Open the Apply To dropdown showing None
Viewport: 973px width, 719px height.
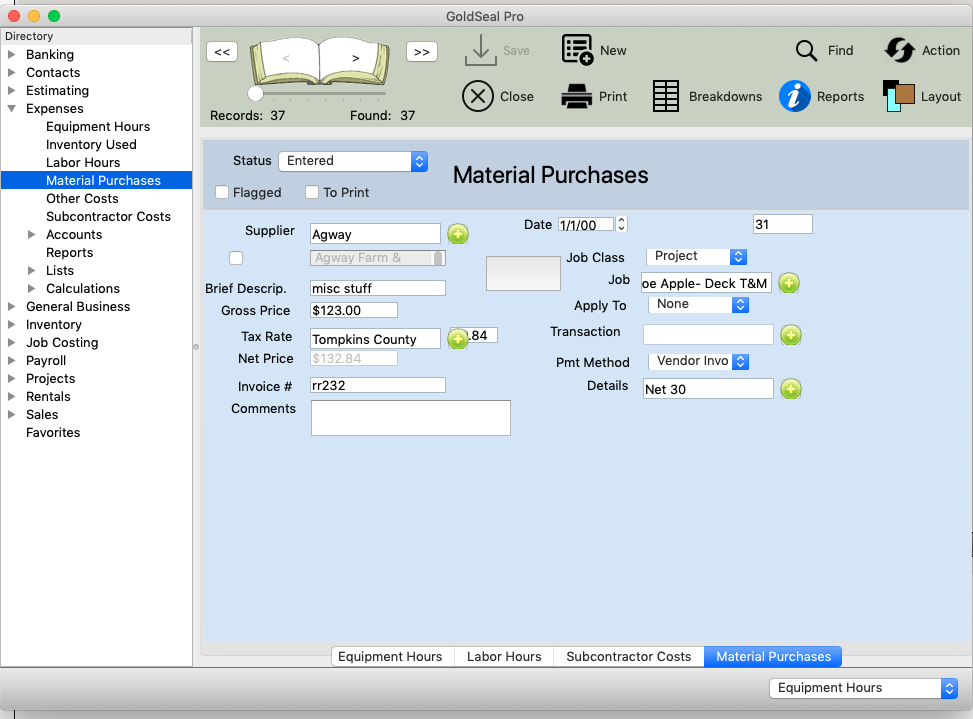pos(699,304)
